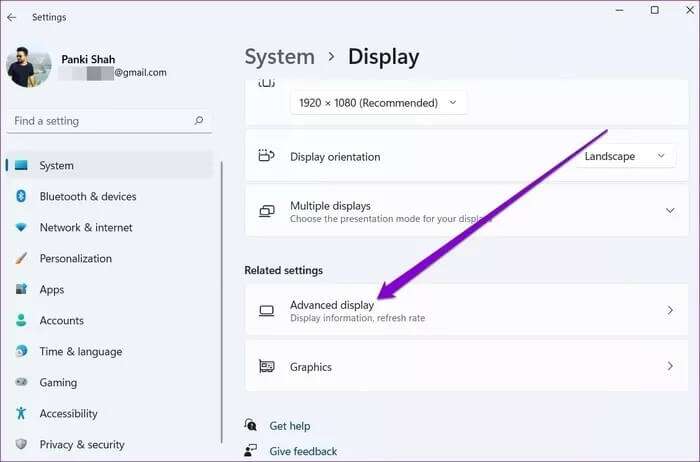The image size is (700, 462).
Task: Click the Get help icon
Action: point(252,426)
